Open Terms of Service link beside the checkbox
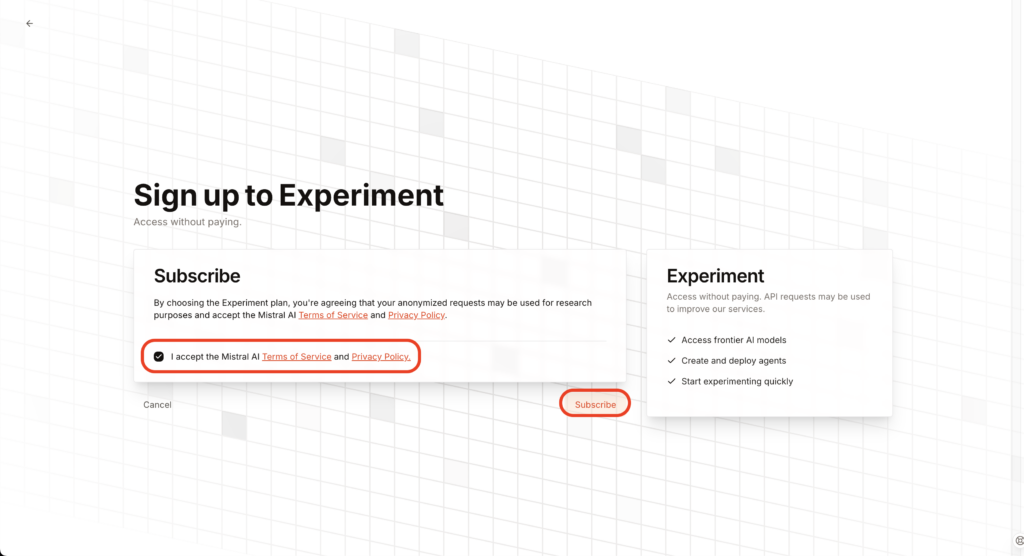1024x556 pixels. pyautogui.click(x=296, y=357)
